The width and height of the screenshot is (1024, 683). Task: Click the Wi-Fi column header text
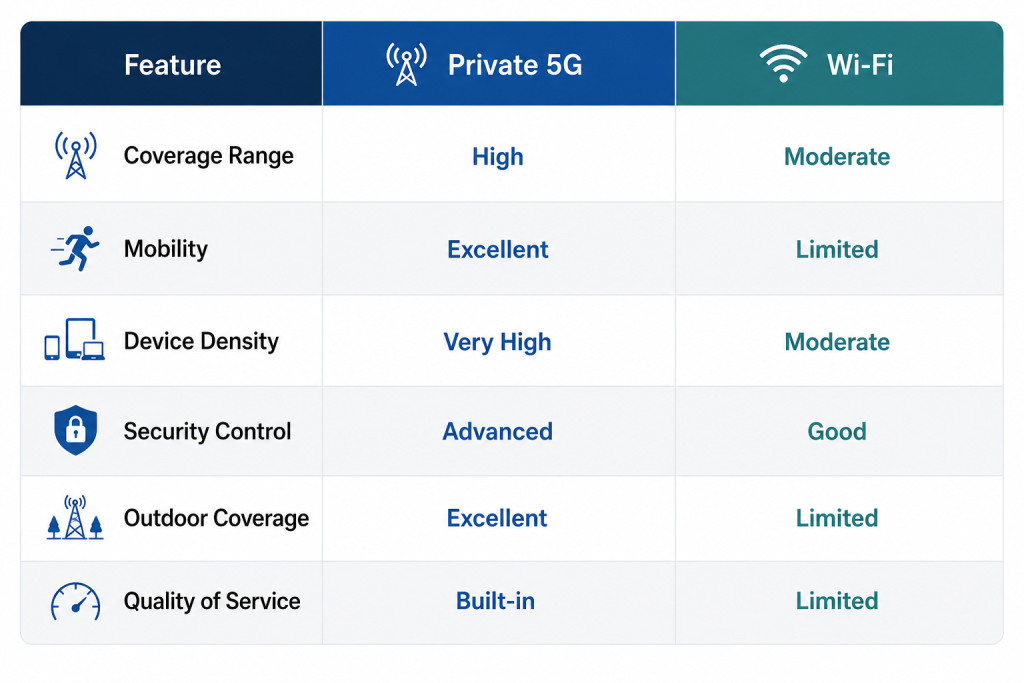859,65
